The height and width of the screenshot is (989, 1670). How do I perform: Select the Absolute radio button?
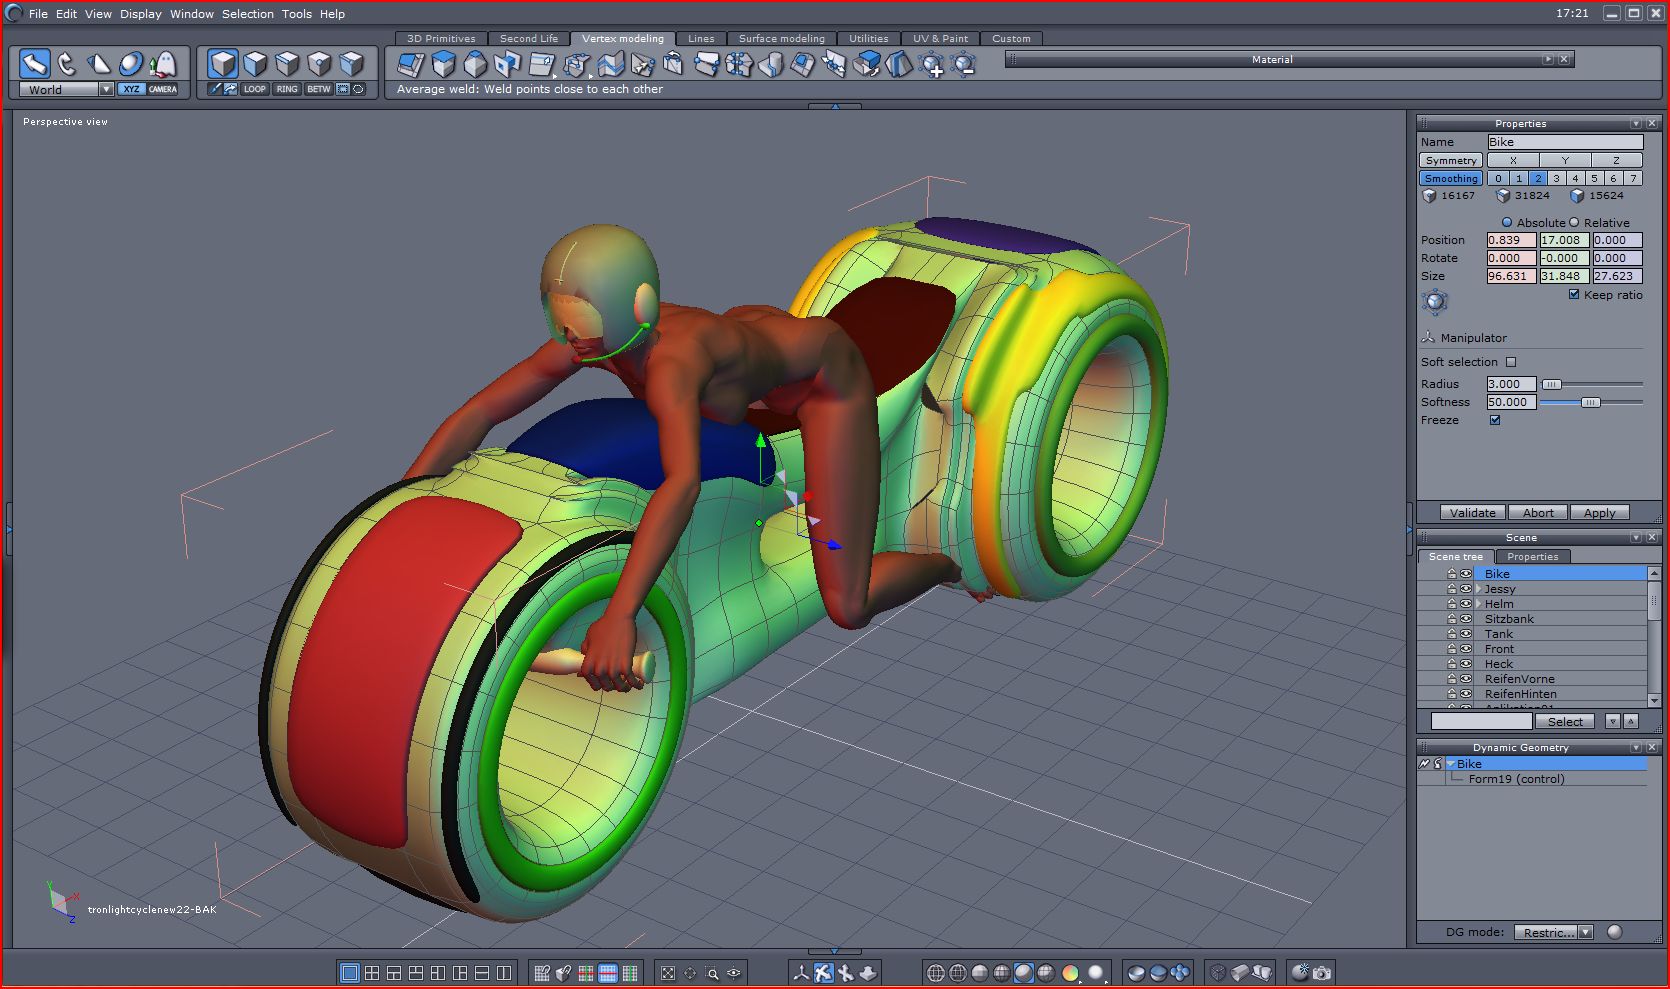(x=1507, y=222)
